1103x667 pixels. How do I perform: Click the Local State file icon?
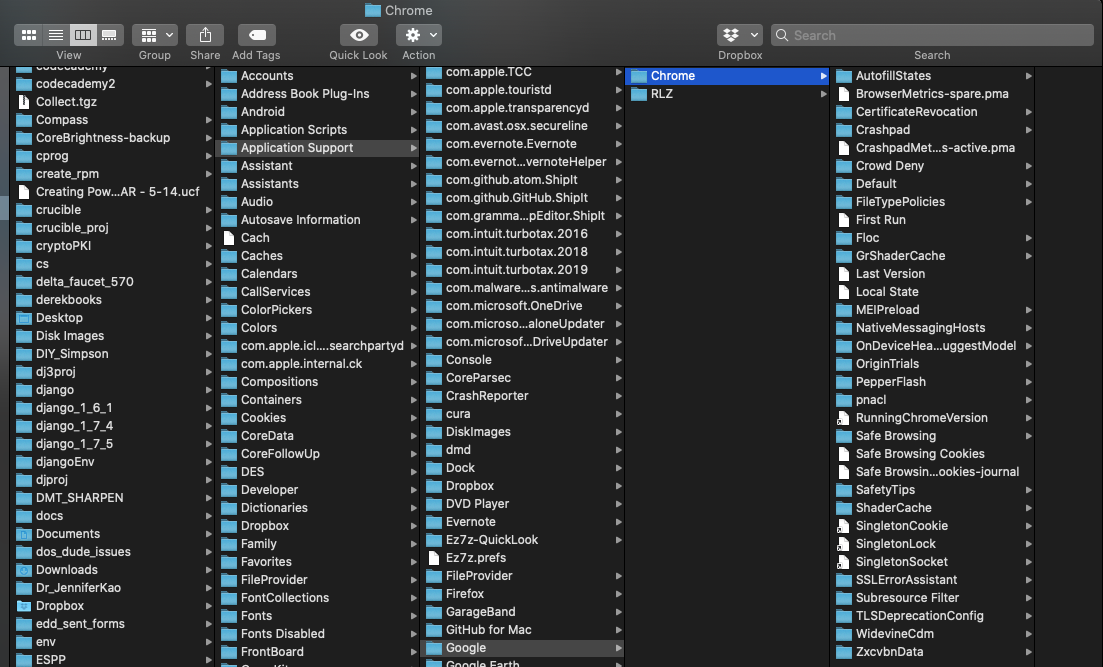click(844, 291)
